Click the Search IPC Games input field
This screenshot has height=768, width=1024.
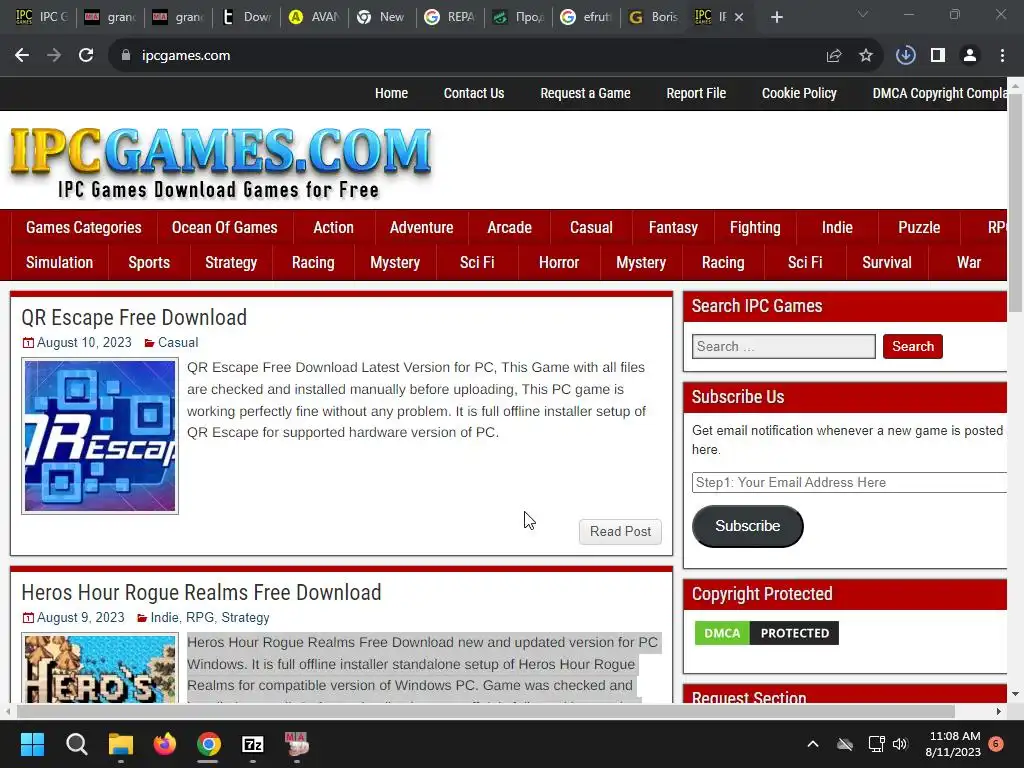(784, 347)
